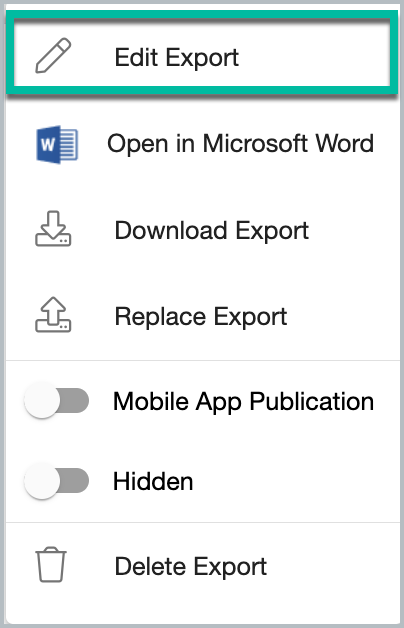Choose Open in Microsoft Word
The height and width of the screenshot is (628, 404).
point(240,144)
